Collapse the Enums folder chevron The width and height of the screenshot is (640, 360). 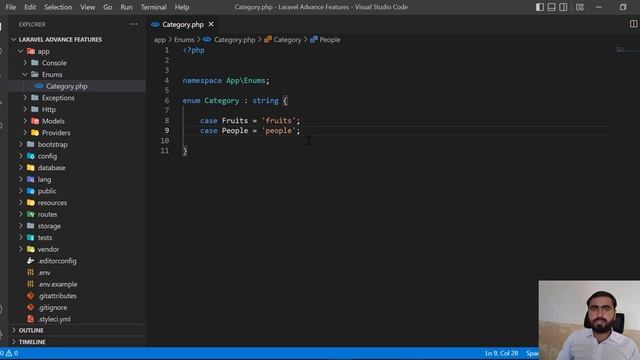click(25, 74)
